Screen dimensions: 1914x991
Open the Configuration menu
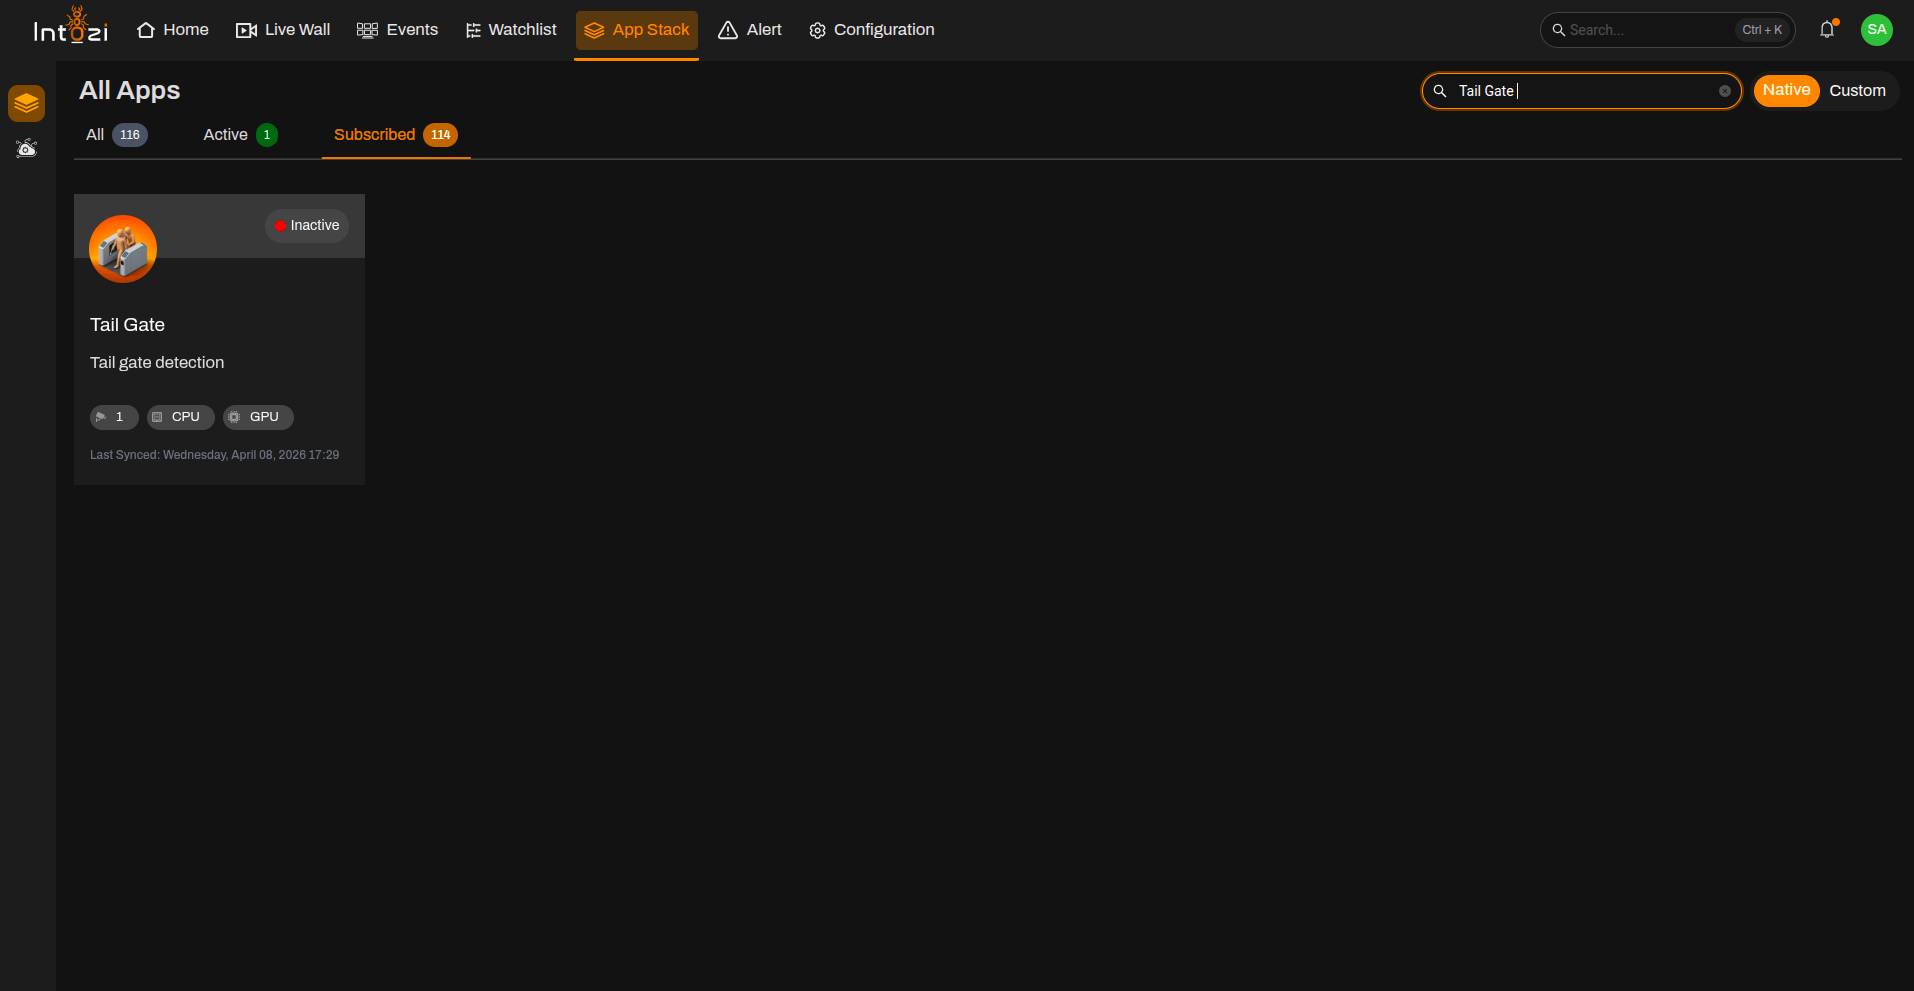(x=872, y=30)
